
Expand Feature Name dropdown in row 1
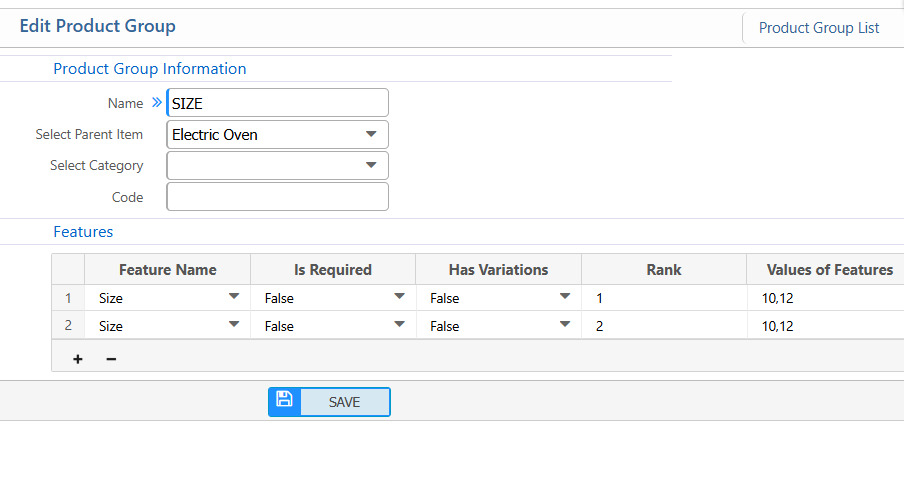[234, 297]
